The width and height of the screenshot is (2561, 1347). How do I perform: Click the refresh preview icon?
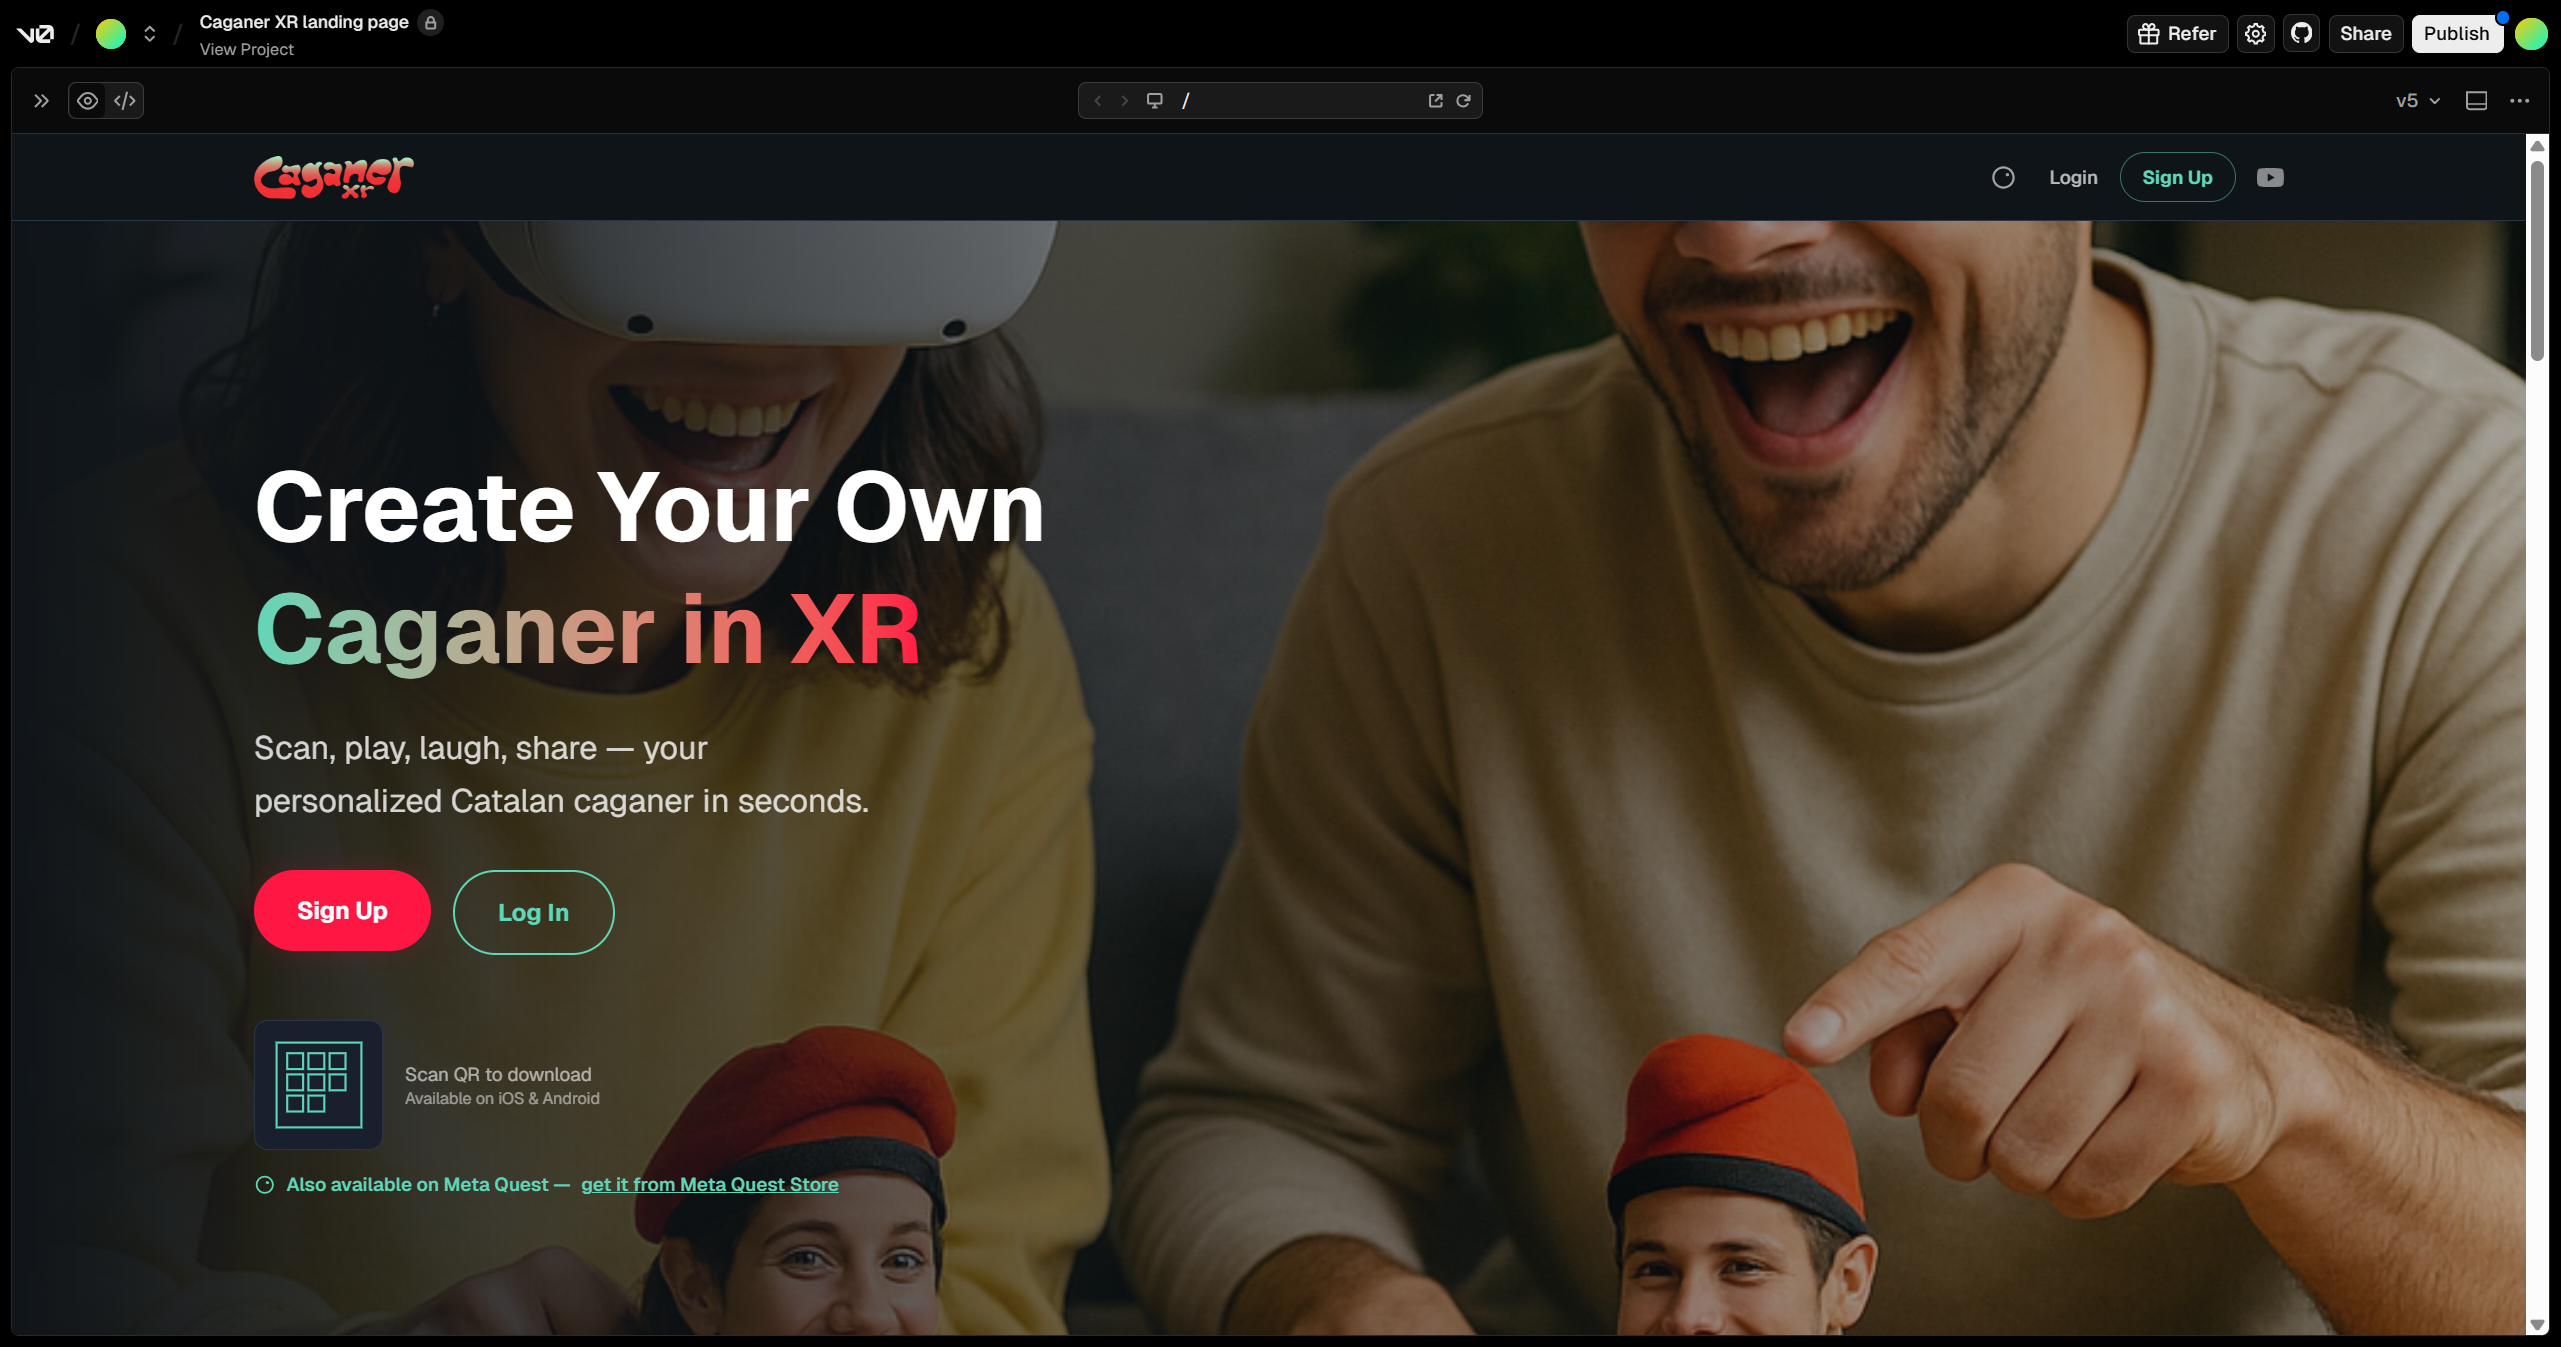click(1463, 101)
